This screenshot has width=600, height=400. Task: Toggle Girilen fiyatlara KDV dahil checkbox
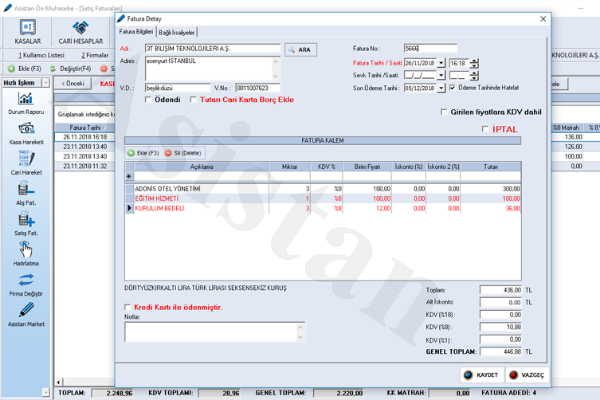[x=444, y=112]
